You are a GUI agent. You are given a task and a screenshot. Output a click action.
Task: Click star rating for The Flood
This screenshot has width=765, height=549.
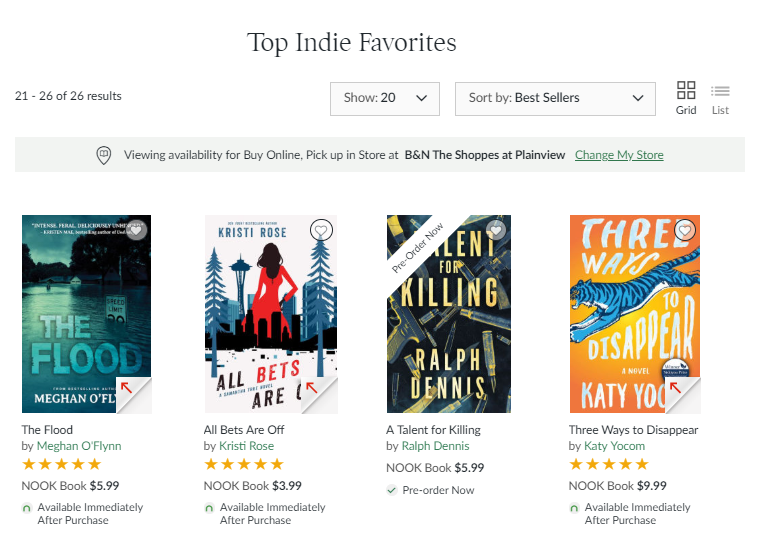click(61, 464)
